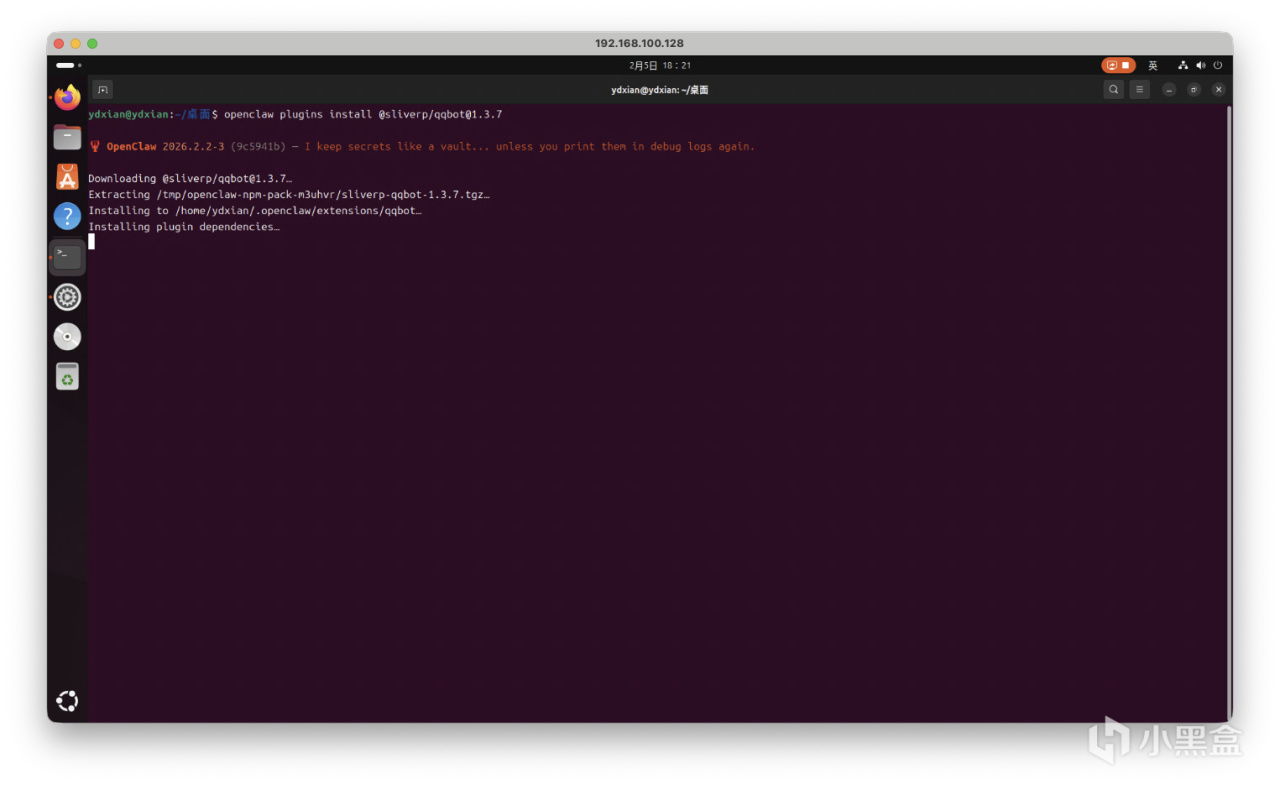Screen dimensions: 1280x785
Task: Click the terminal prompt ydxian@ydxian
Action: (129, 115)
